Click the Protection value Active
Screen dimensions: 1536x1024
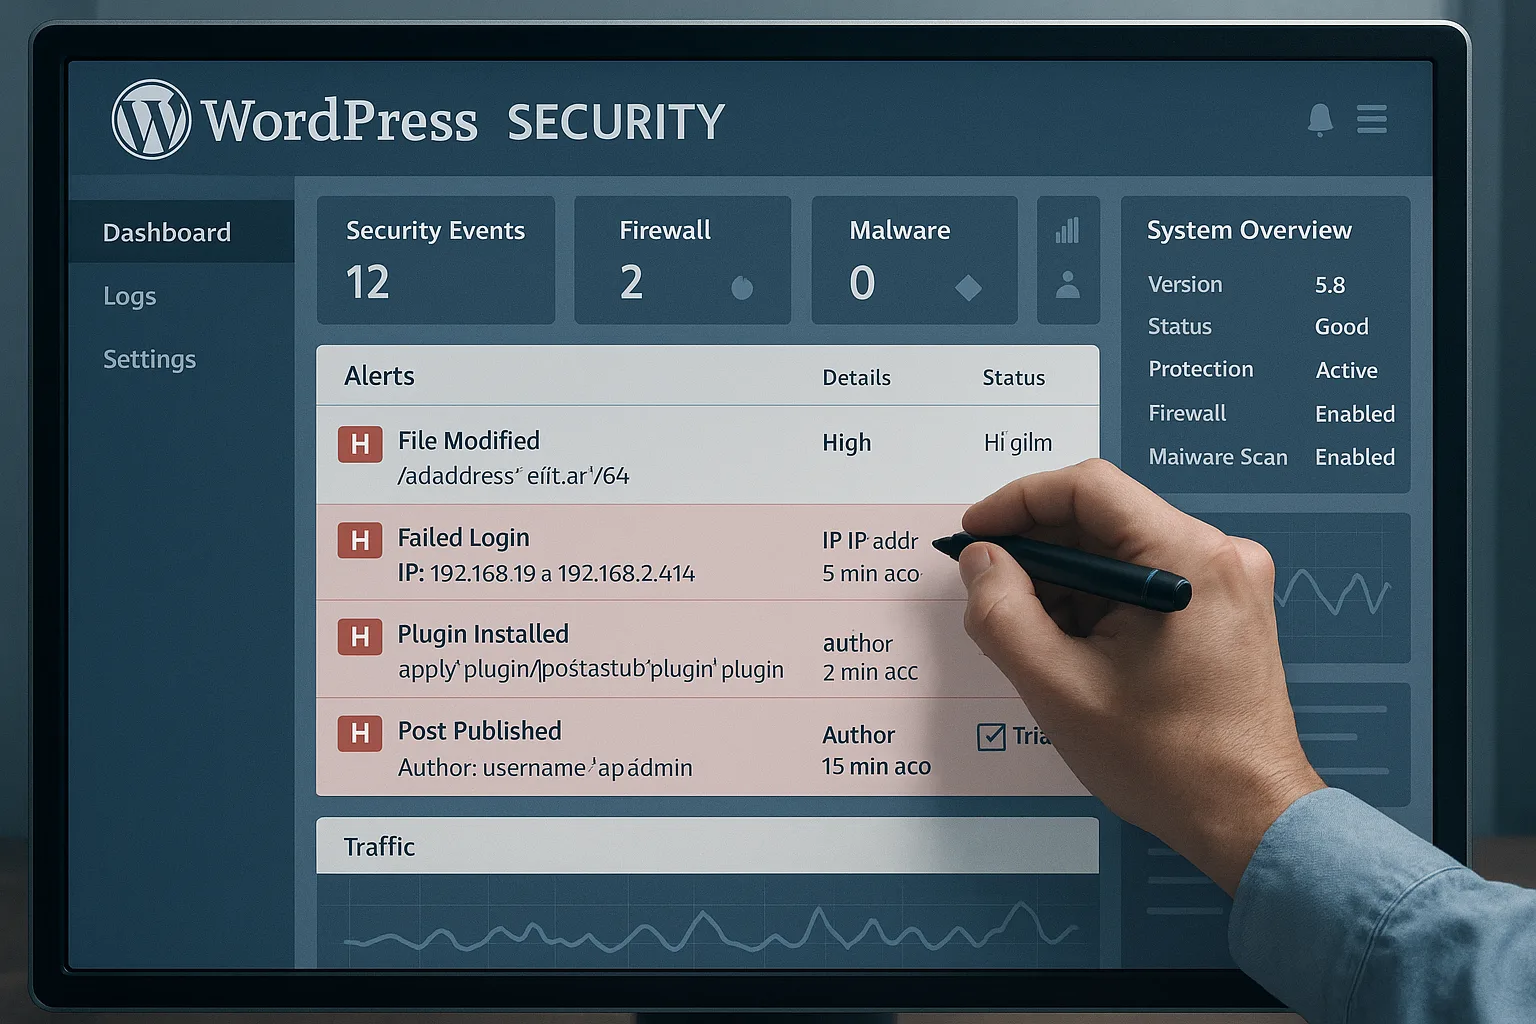click(1346, 370)
